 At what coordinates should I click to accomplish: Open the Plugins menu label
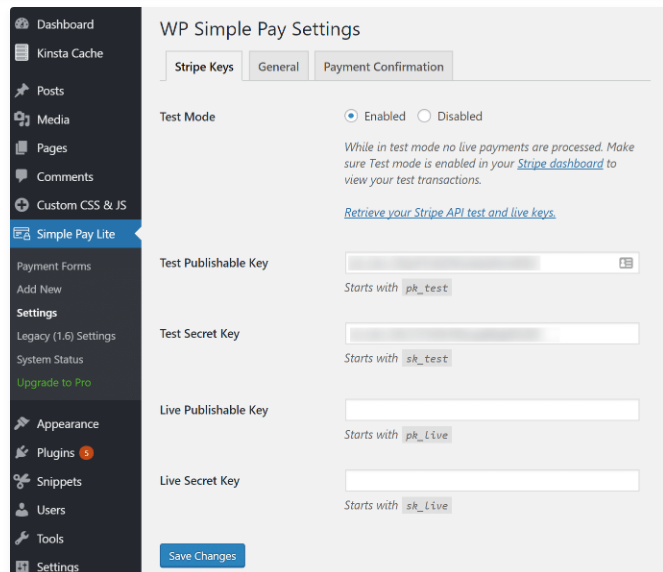tap(55, 453)
